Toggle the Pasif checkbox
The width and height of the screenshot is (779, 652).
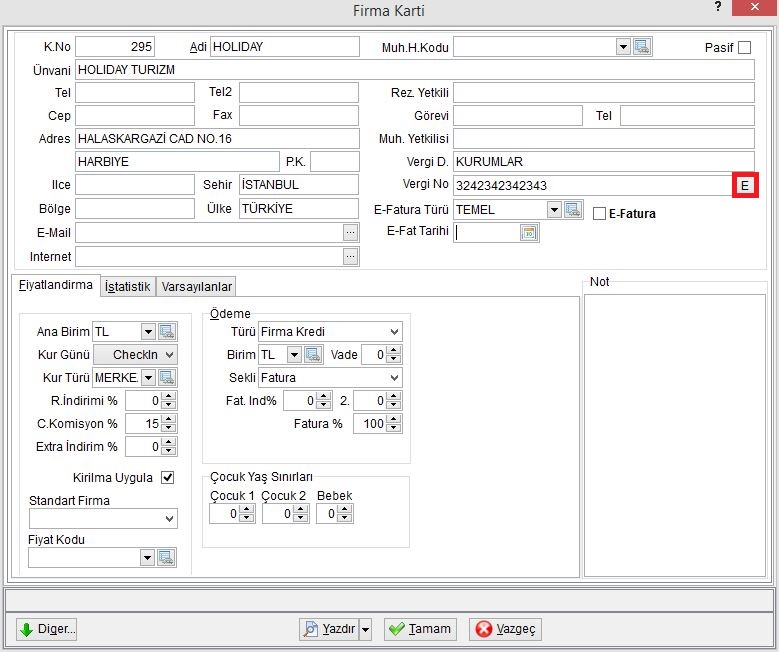tap(744, 48)
